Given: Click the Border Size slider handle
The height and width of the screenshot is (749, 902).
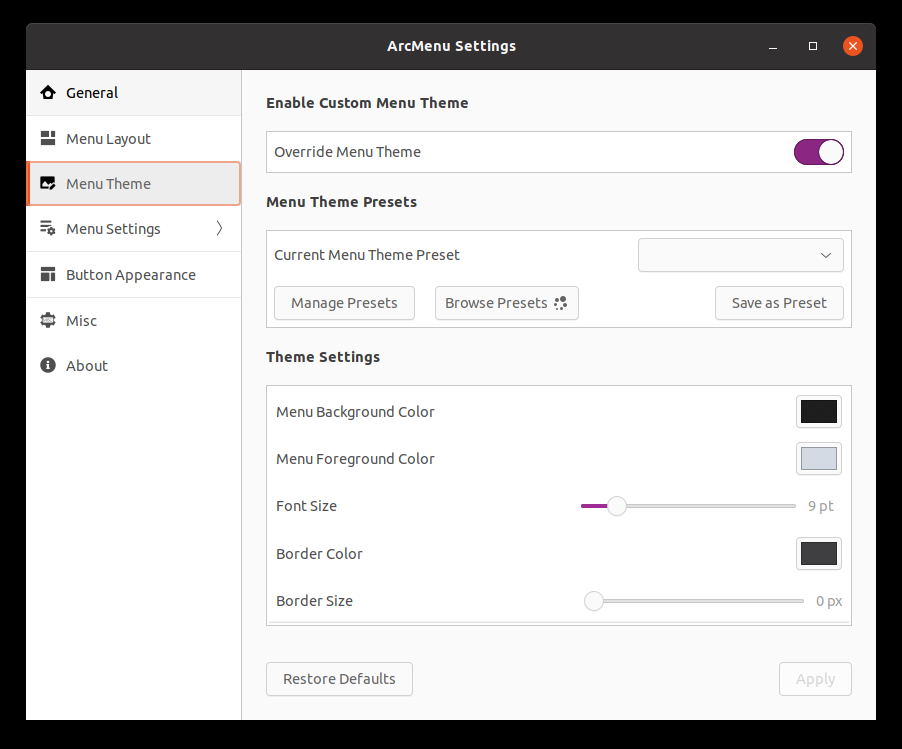Looking at the screenshot, I should coord(594,601).
